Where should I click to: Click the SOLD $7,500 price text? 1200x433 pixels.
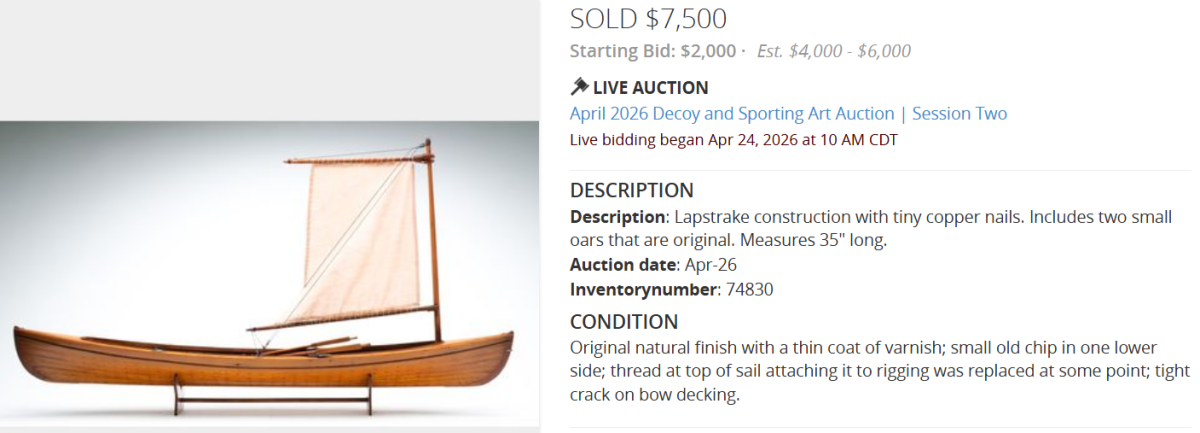point(648,18)
